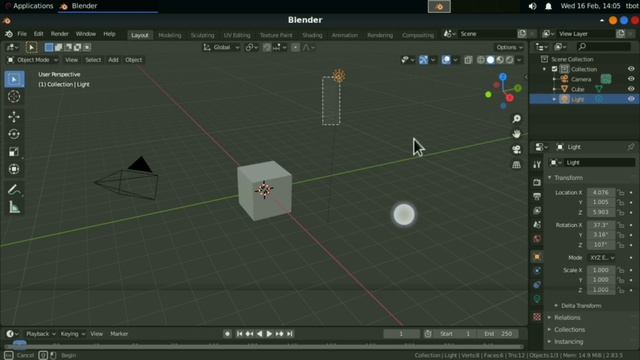Click the Blender logo menu icon

click(9, 34)
